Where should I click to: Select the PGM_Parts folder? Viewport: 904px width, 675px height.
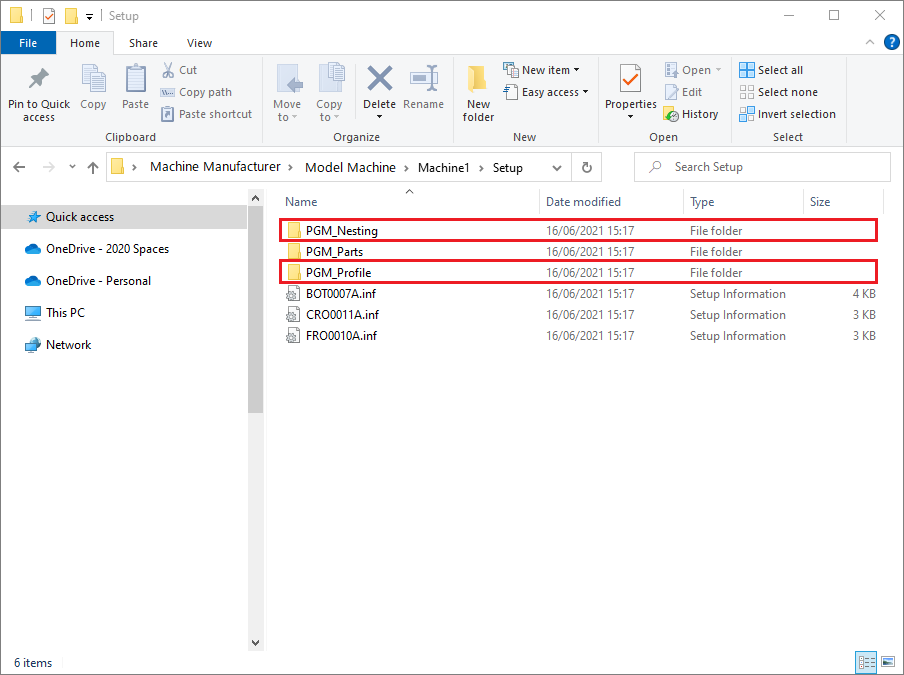click(579, 252)
